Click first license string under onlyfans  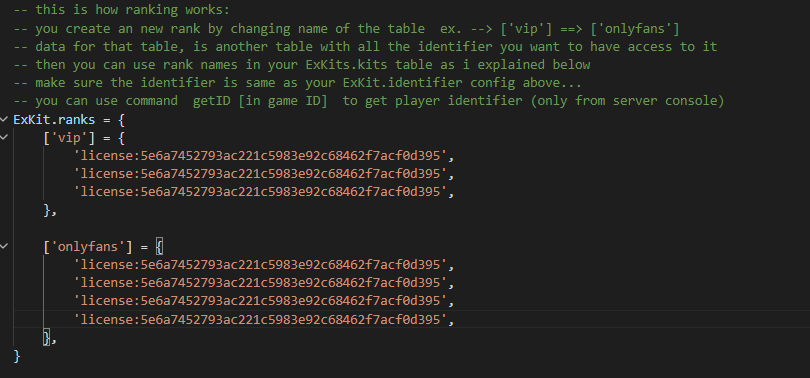[260, 264]
